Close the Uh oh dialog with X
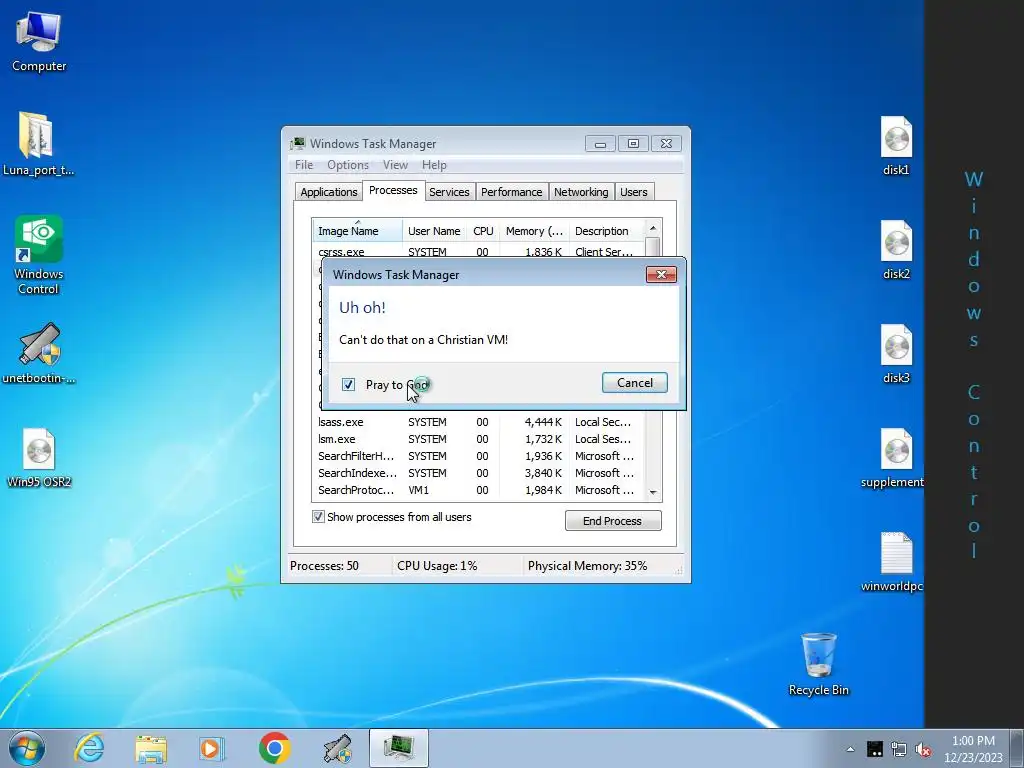1024x768 pixels. coord(661,274)
